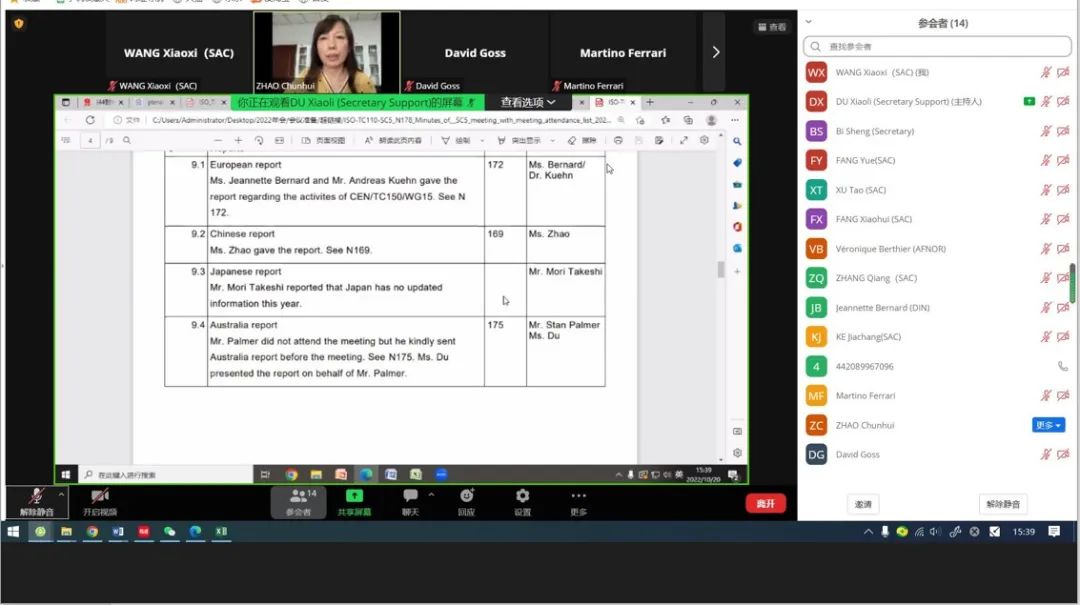
Task: Collapse the participants panel using top chevron
Action: (x=809, y=22)
